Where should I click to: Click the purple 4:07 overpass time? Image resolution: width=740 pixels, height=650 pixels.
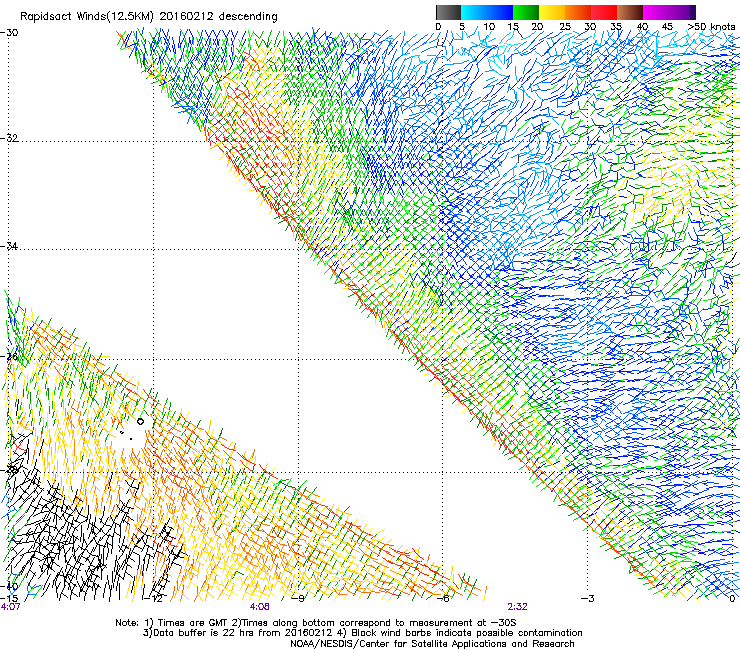pos(10,607)
